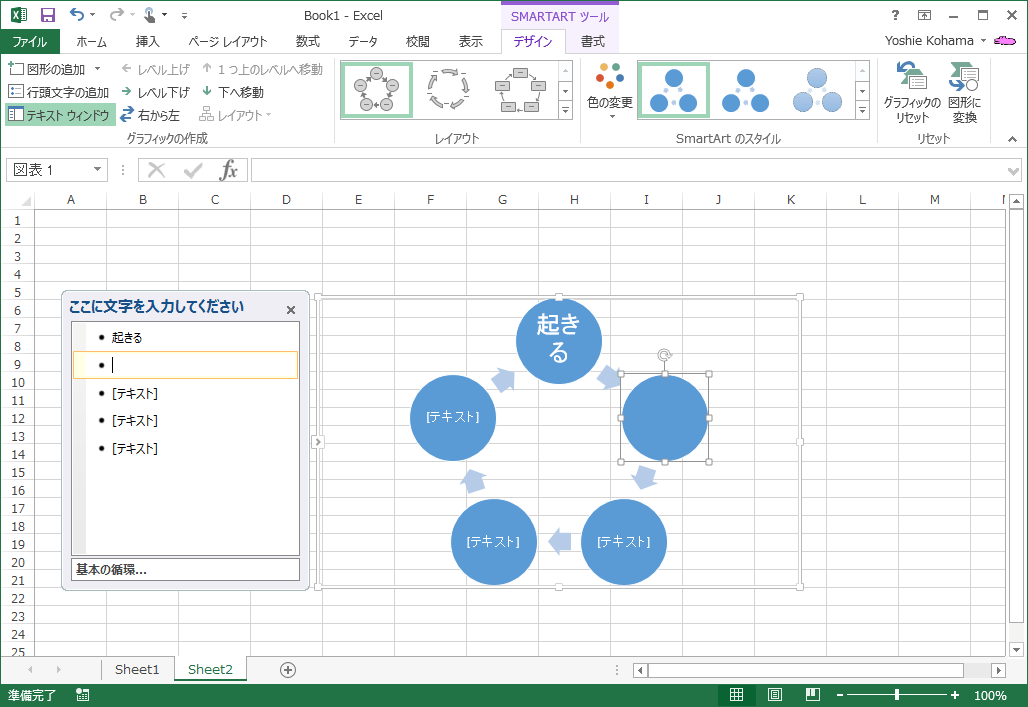Open 色の変更 change colors dropdown
The image size is (1028, 707).
(x=610, y=92)
